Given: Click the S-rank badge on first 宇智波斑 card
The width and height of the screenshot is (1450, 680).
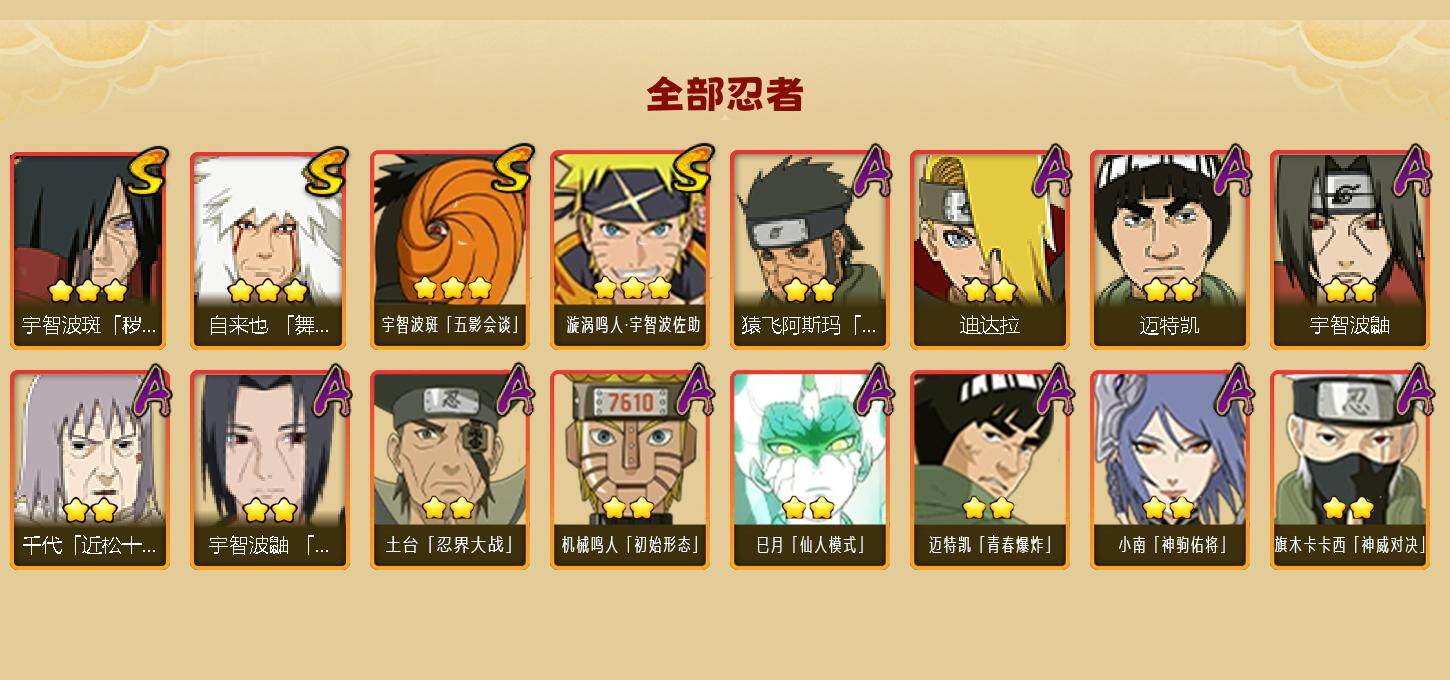Looking at the screenshot, I should pyautogui.click(x=146, y=171).
